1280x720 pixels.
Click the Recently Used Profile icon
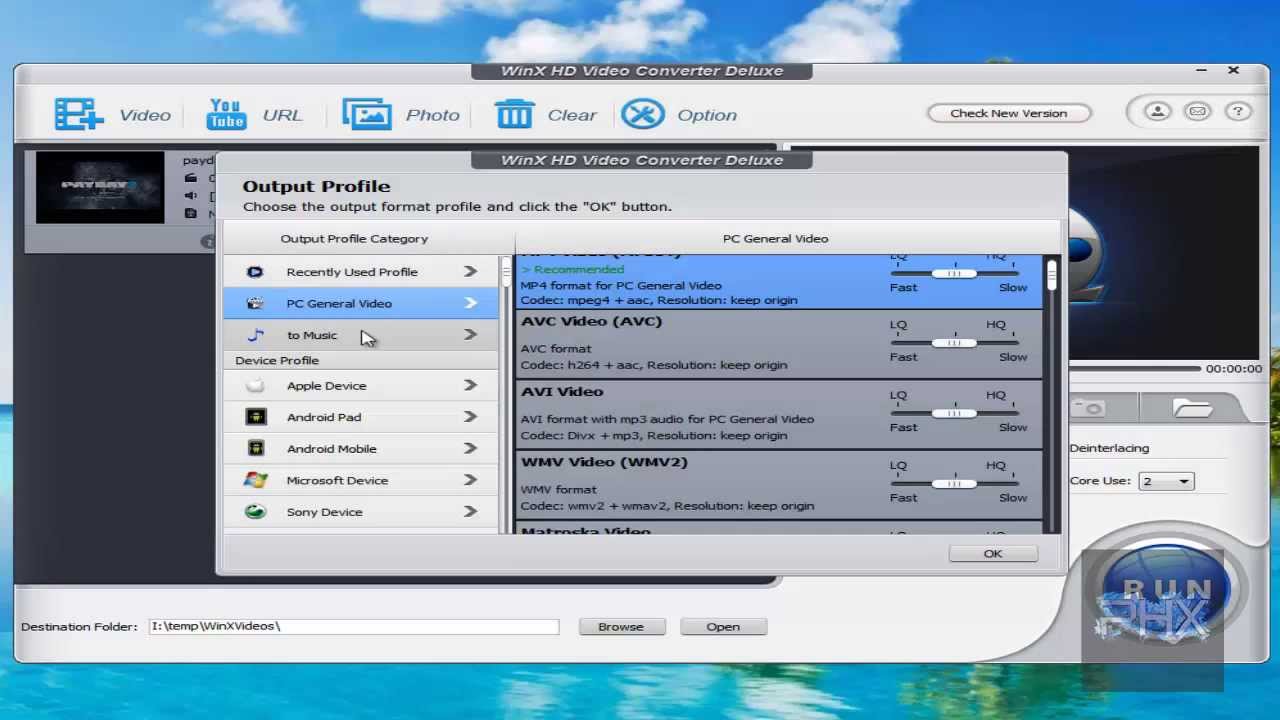pos(255,272)
